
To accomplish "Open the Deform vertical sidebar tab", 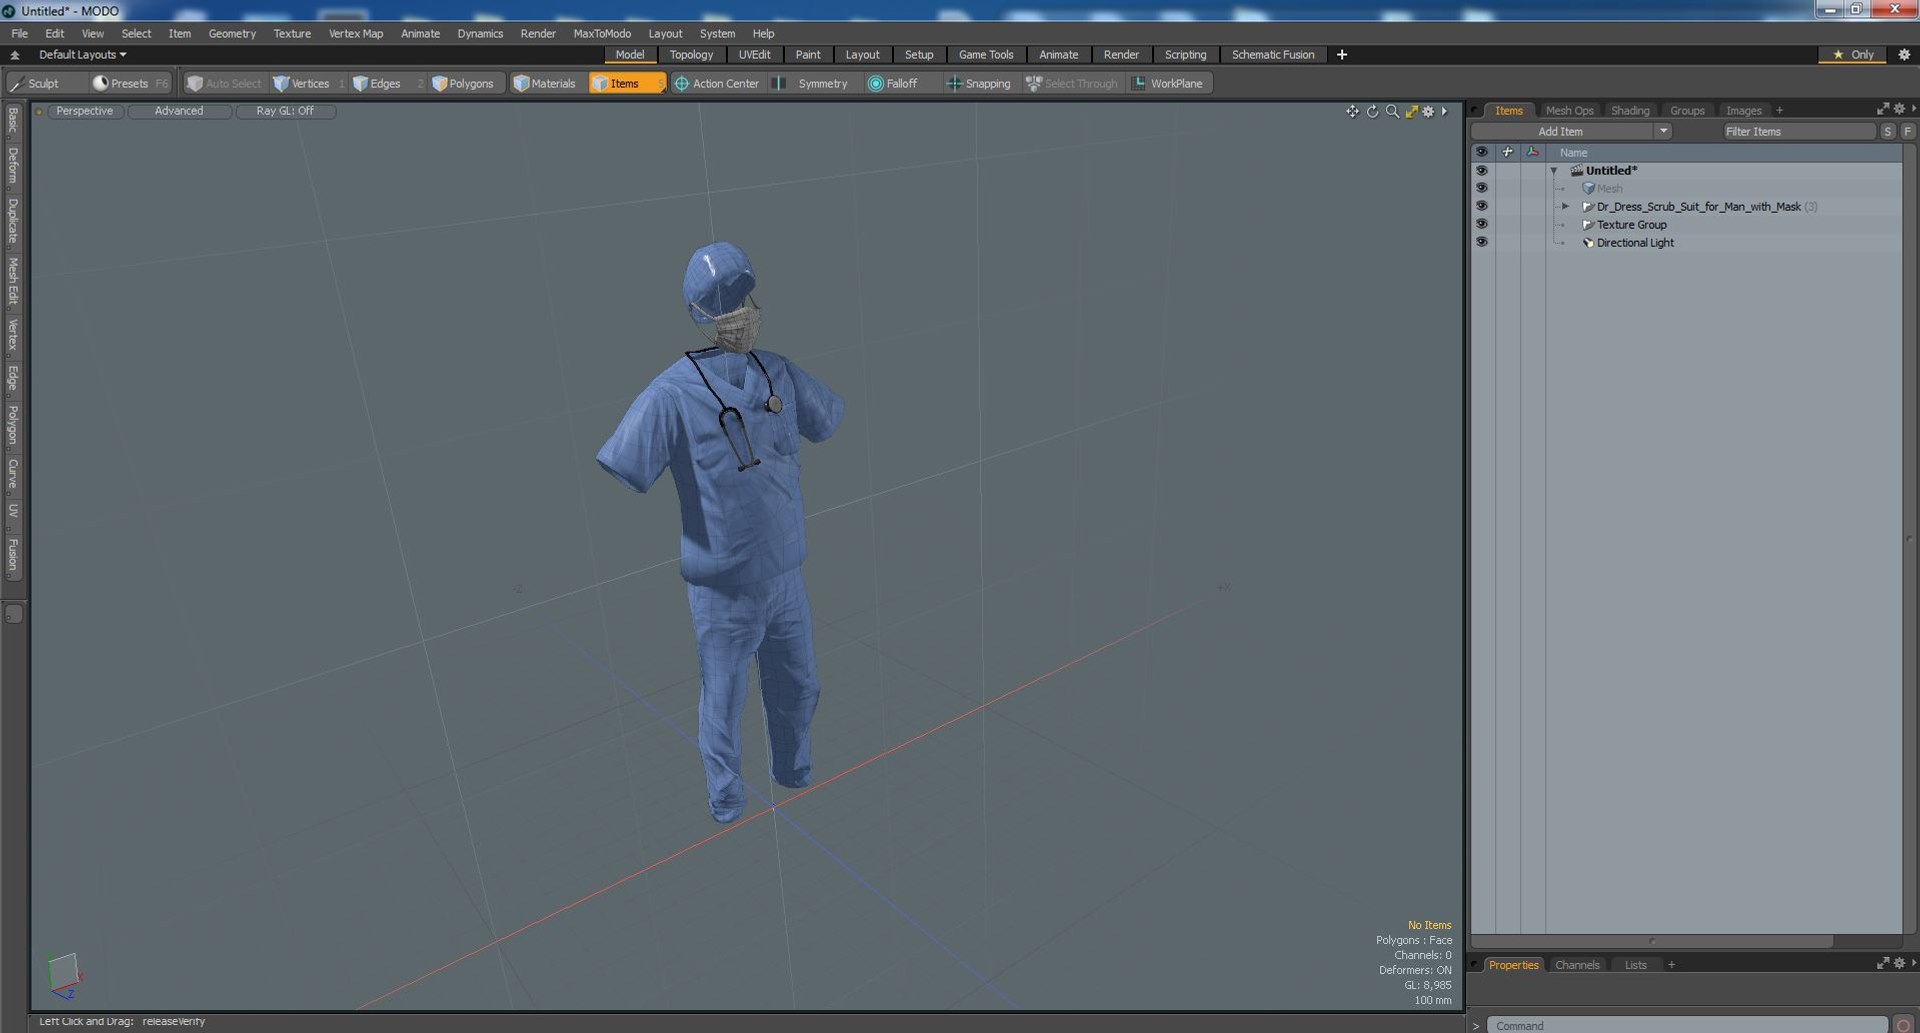I will pos(13,166).
